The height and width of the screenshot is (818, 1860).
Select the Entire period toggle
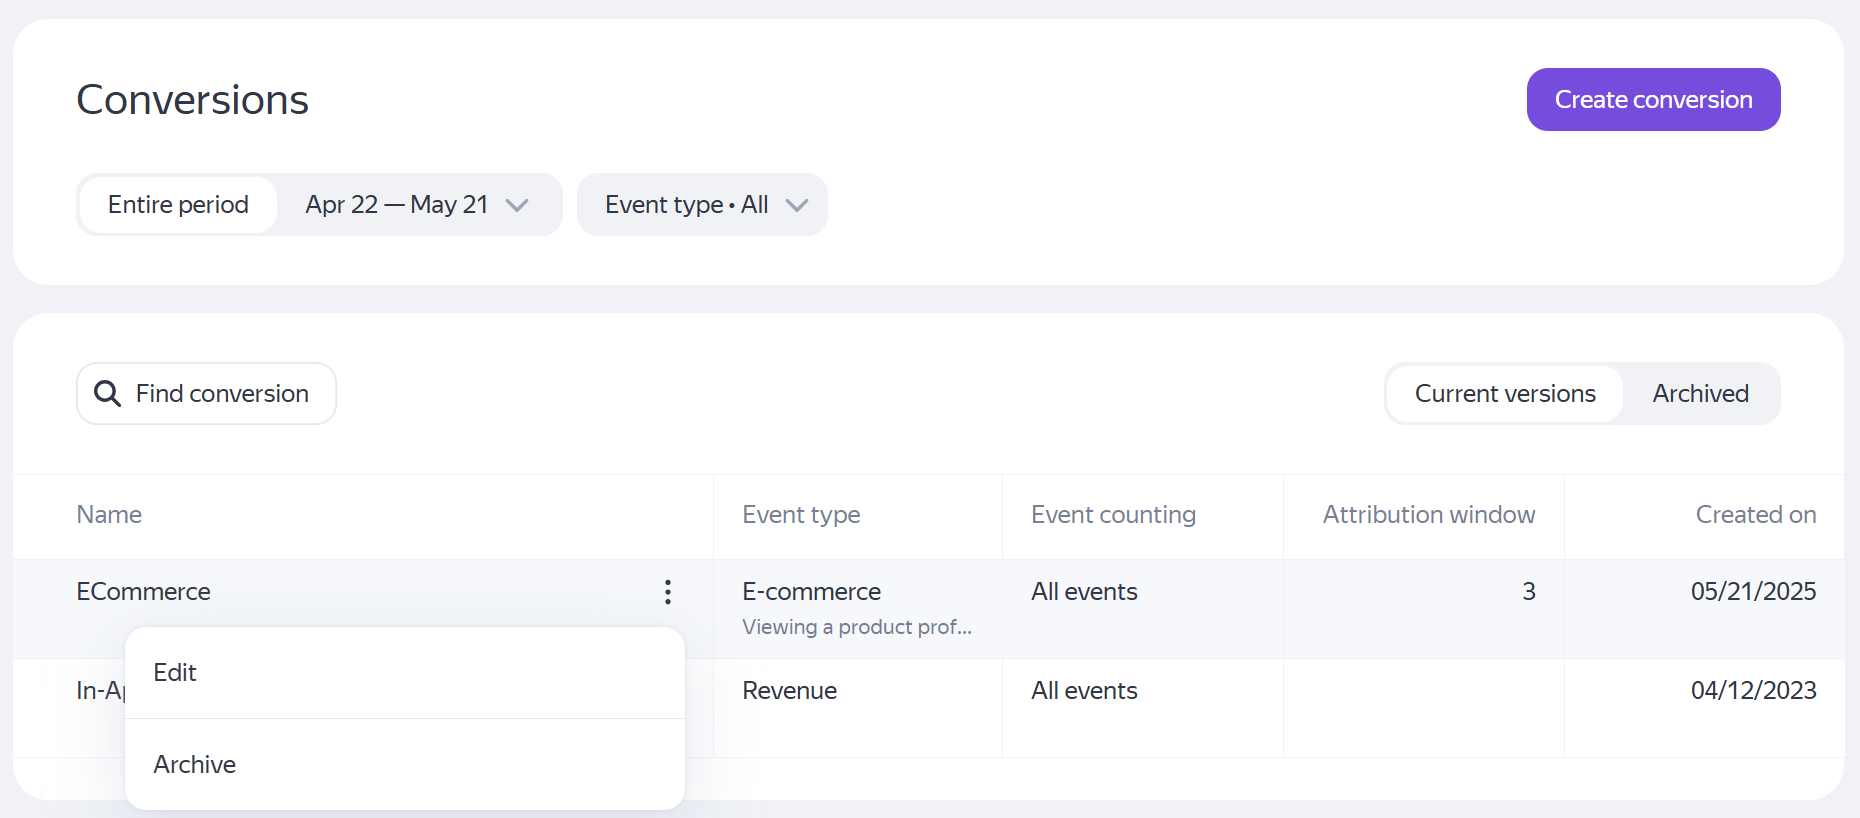pyautogui.click(x=178, y=205)
